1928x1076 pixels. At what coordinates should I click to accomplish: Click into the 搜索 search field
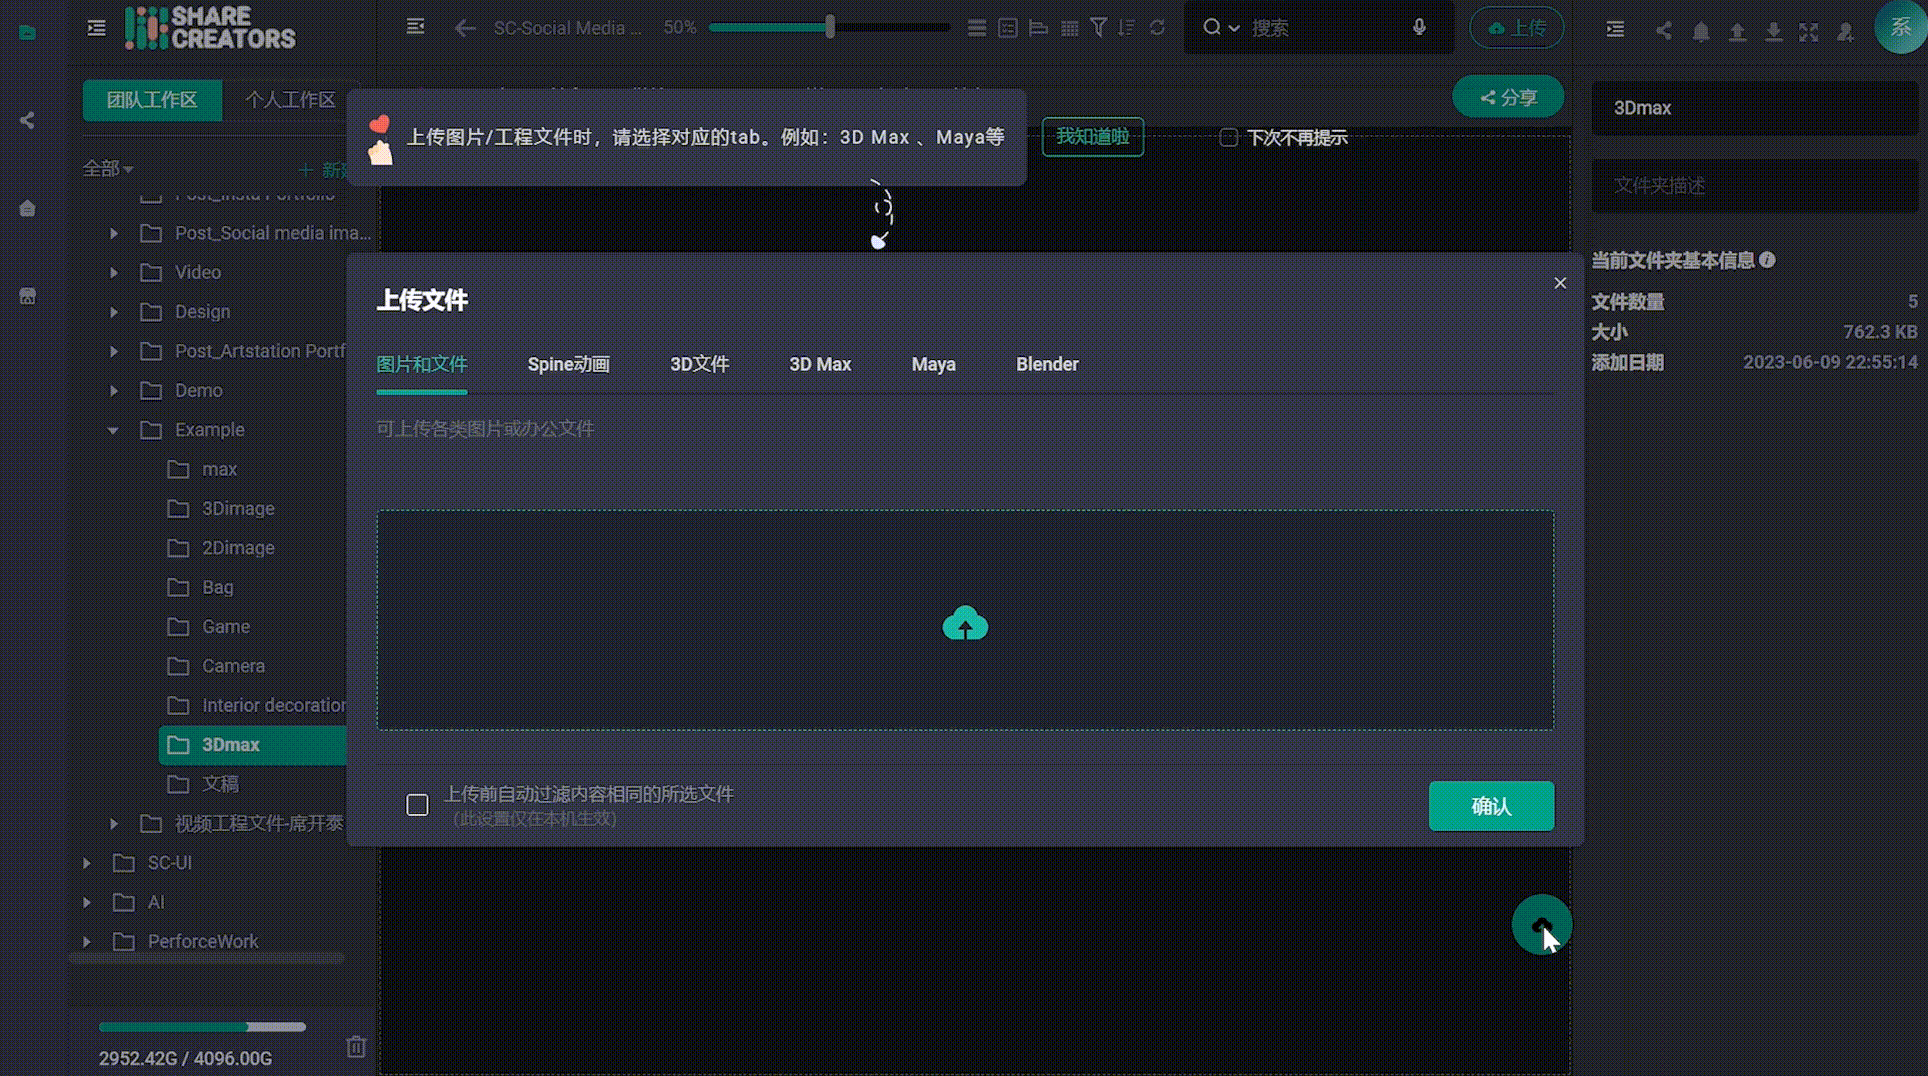[x=1320, y=28]
